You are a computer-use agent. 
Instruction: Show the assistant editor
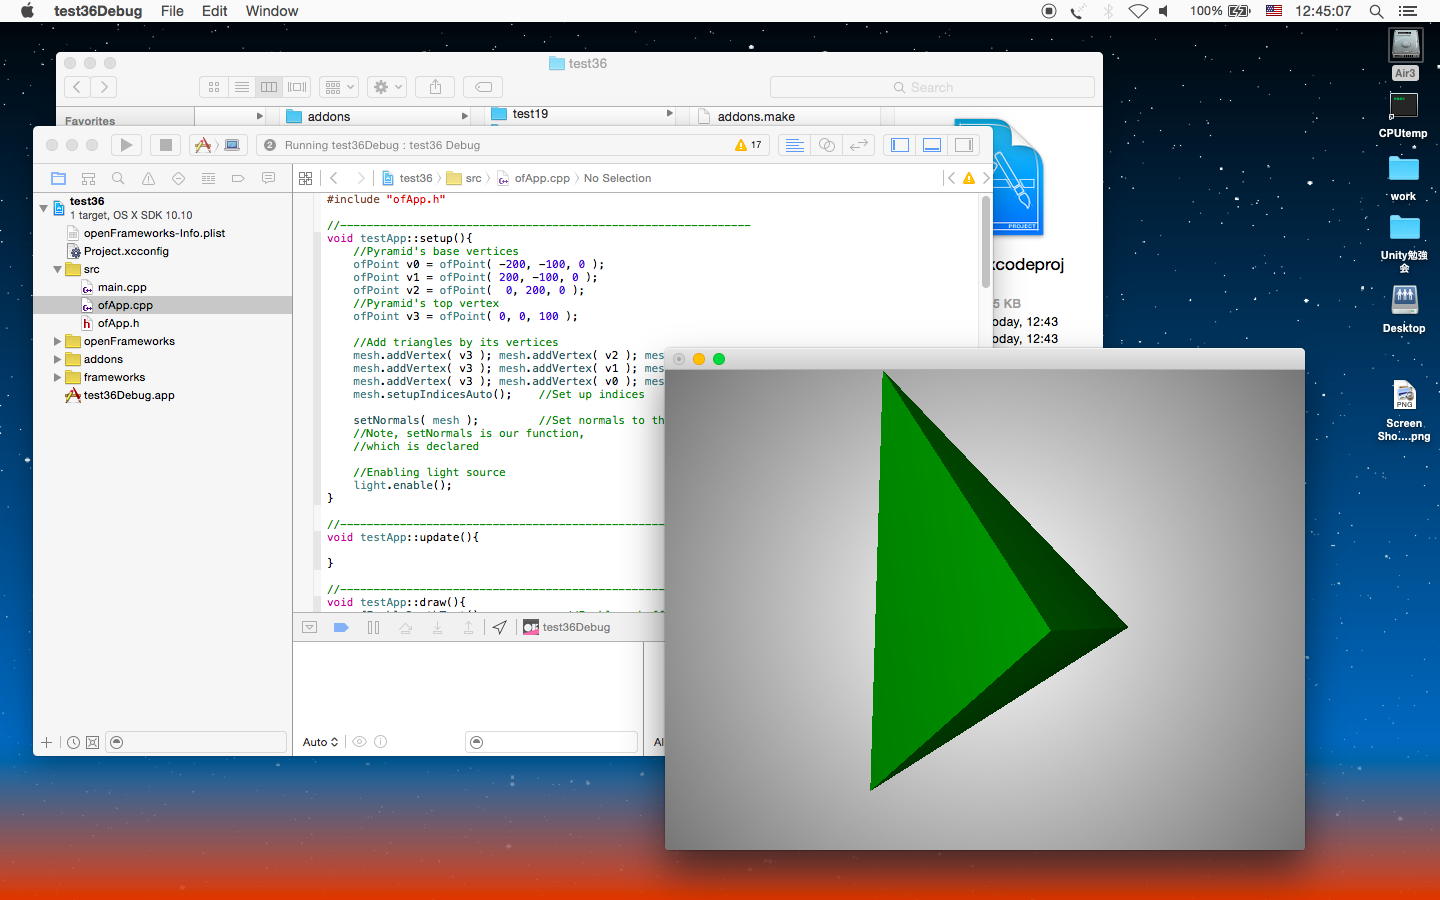pyautogui.click(x=827, y=145)
